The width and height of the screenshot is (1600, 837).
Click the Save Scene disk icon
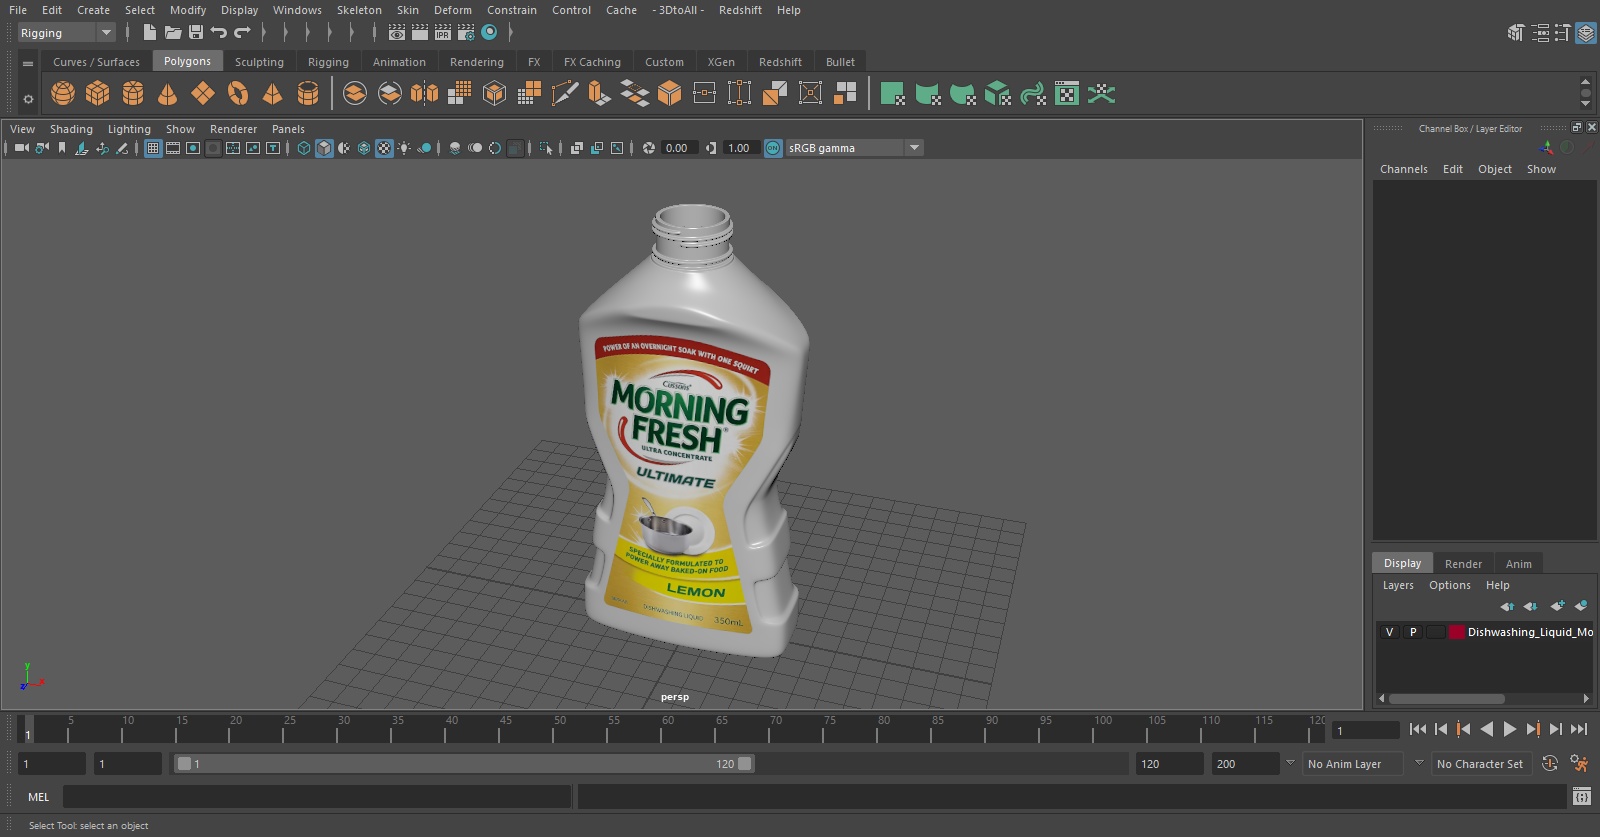[x=196, y=33]
